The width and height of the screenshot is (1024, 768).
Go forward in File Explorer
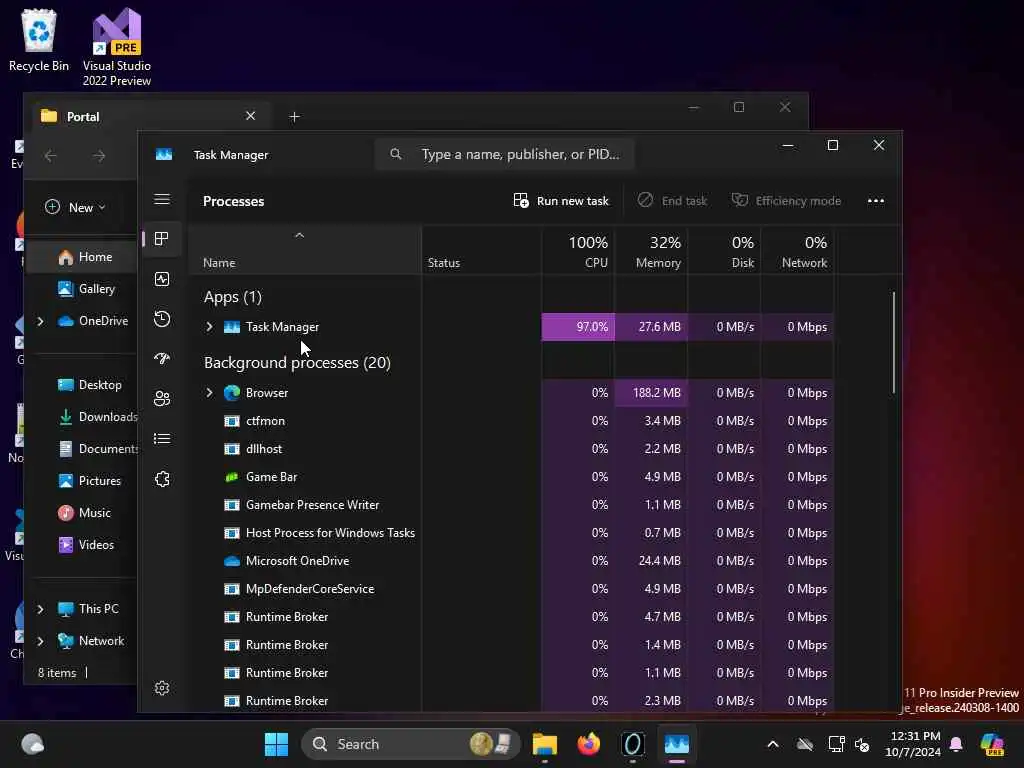tap(99, 155)
